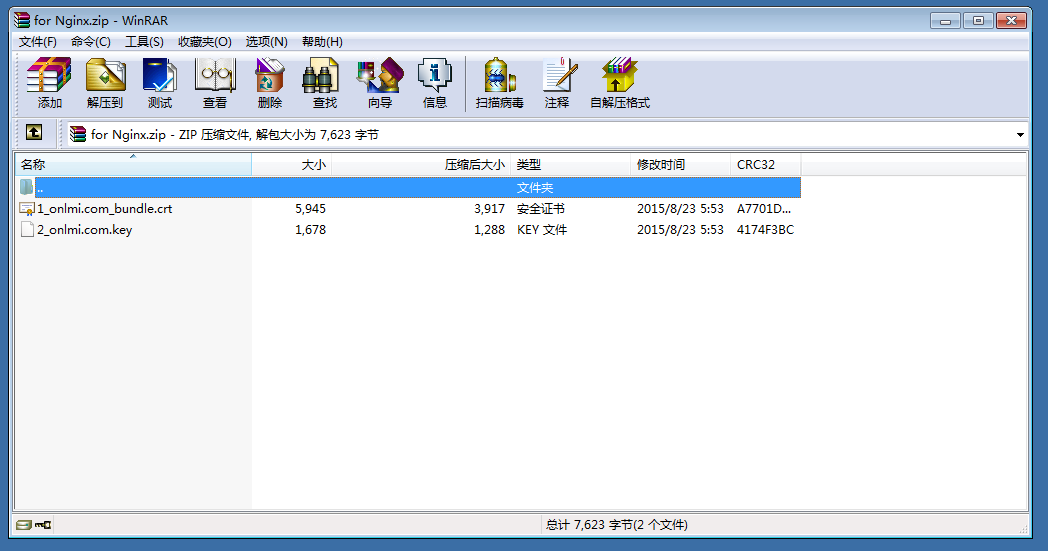This screenshot has height=551, width=1048.
Task: Open the 文件(F) menu
Action: click(38, 42)
